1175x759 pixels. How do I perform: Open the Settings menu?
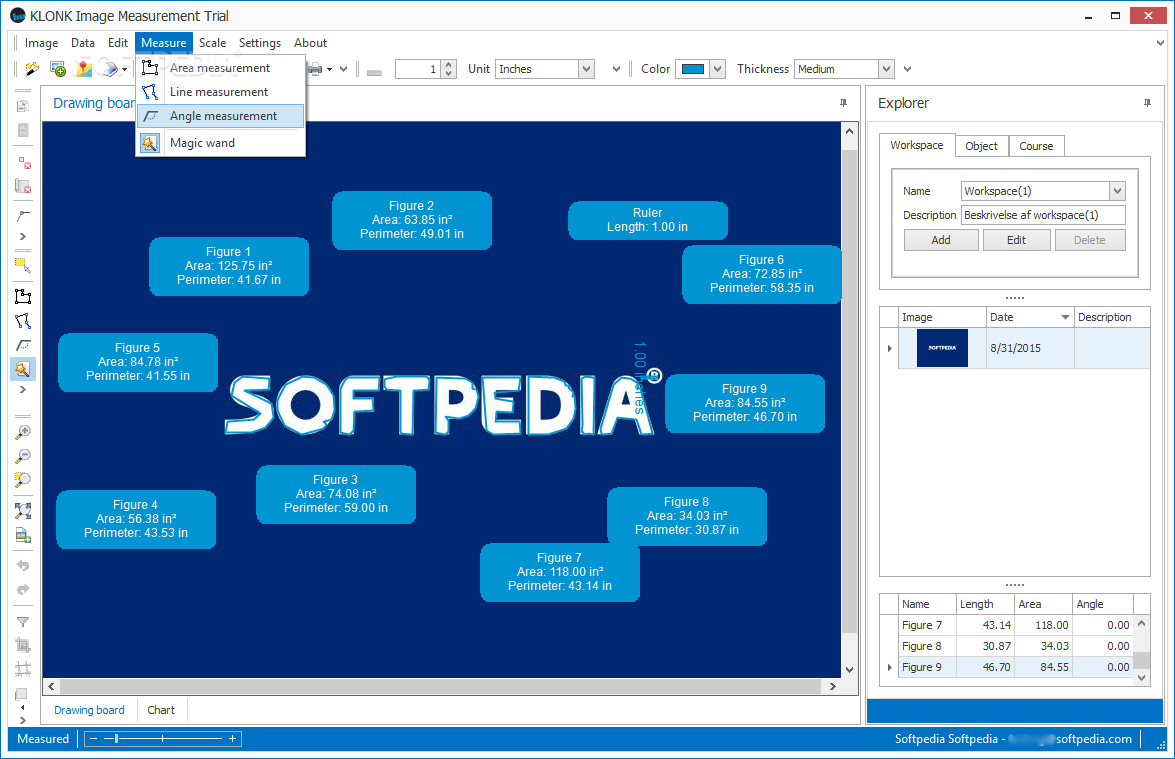click(x=259, y=43)
